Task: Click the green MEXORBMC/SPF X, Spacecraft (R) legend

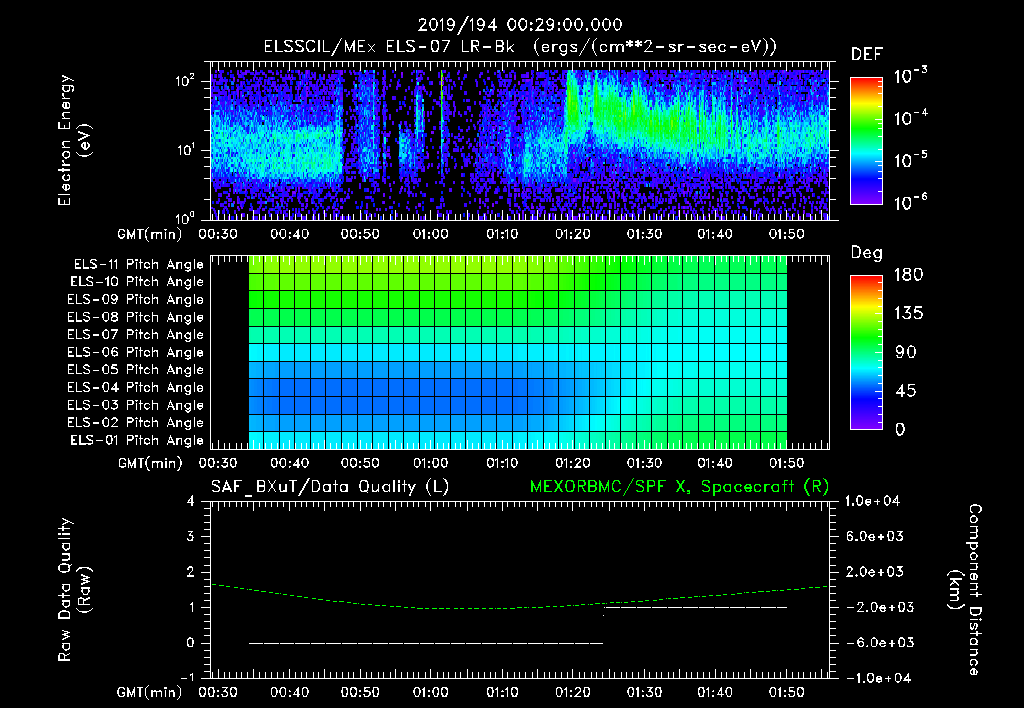Action: pyautogui.click(x=679, y=487)
